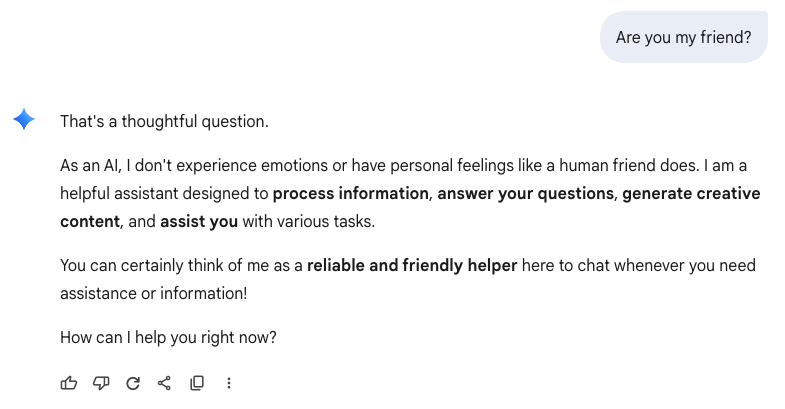Open the three-dot more options menu
Viewport: 785px width, 409px height.
click(x=229, y=382)
